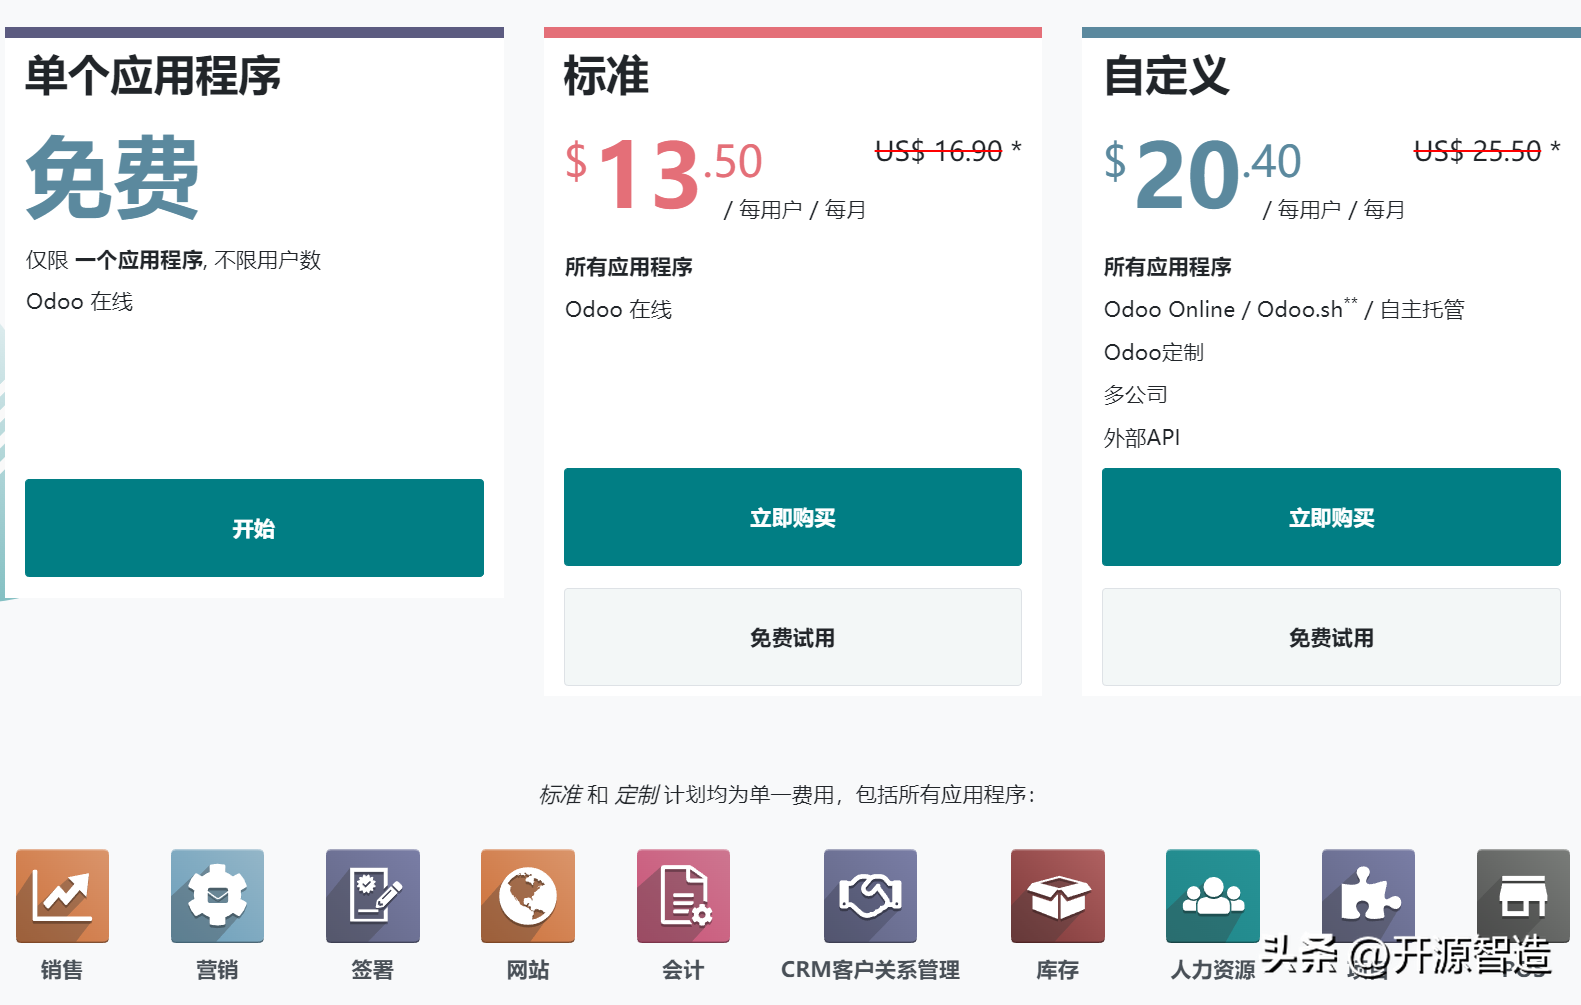Click the $13.50 standard price
The width and height of the screenshot is (1581, 1005).
(x=663, y=173)
